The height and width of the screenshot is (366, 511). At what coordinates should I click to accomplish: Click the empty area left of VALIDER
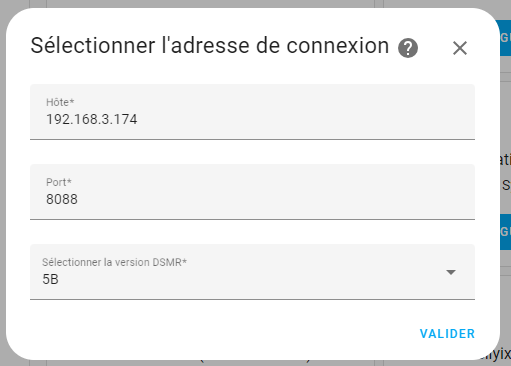220,334
